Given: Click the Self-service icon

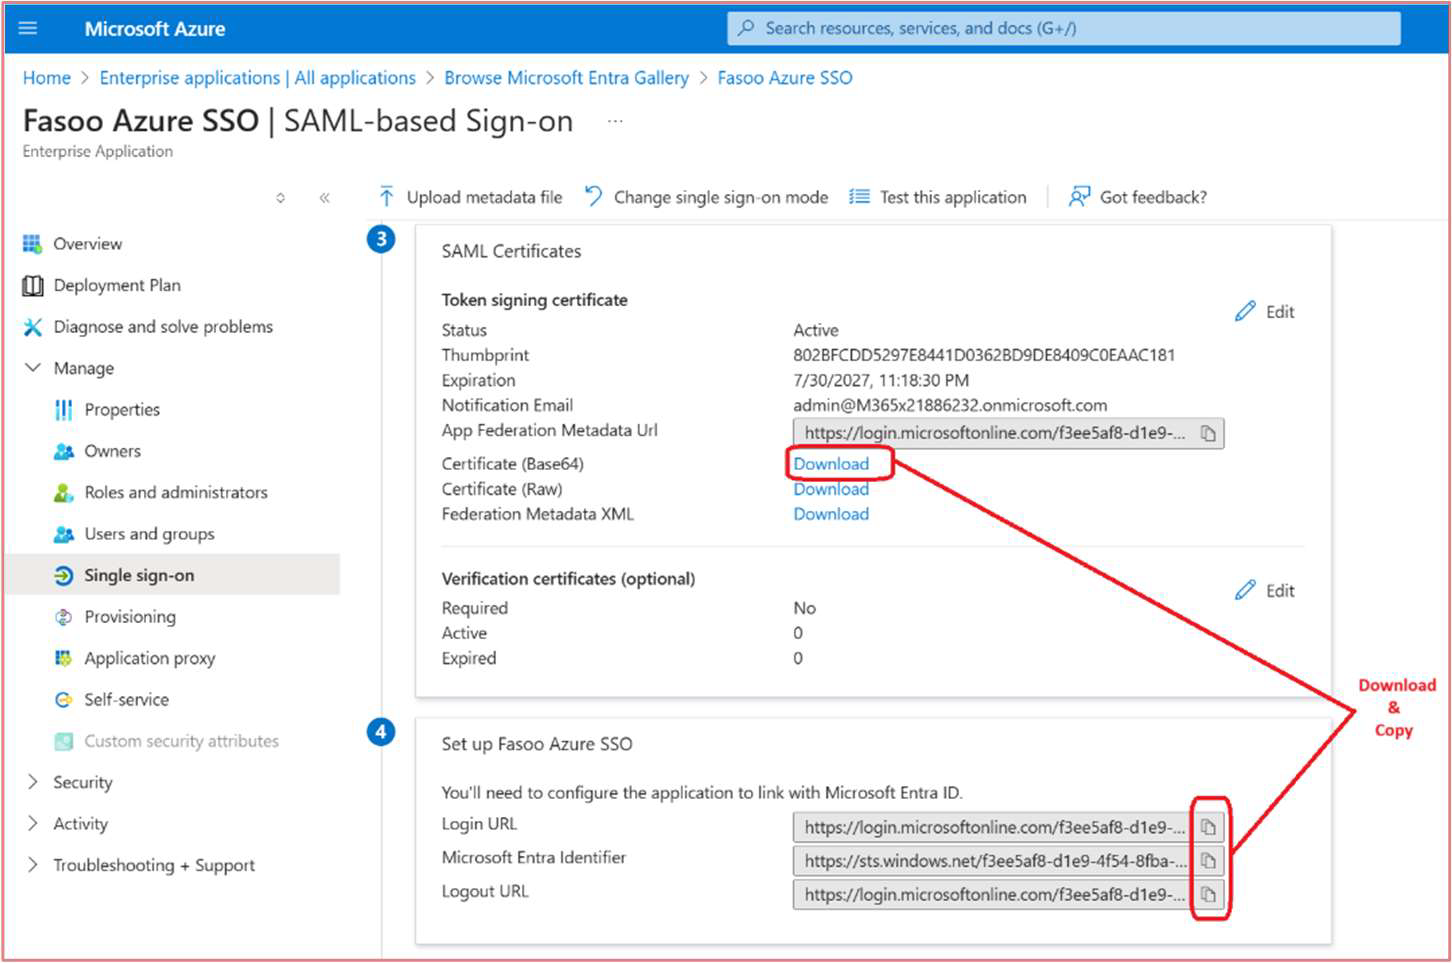Looking at the screenshot, I should pos(64,700).
